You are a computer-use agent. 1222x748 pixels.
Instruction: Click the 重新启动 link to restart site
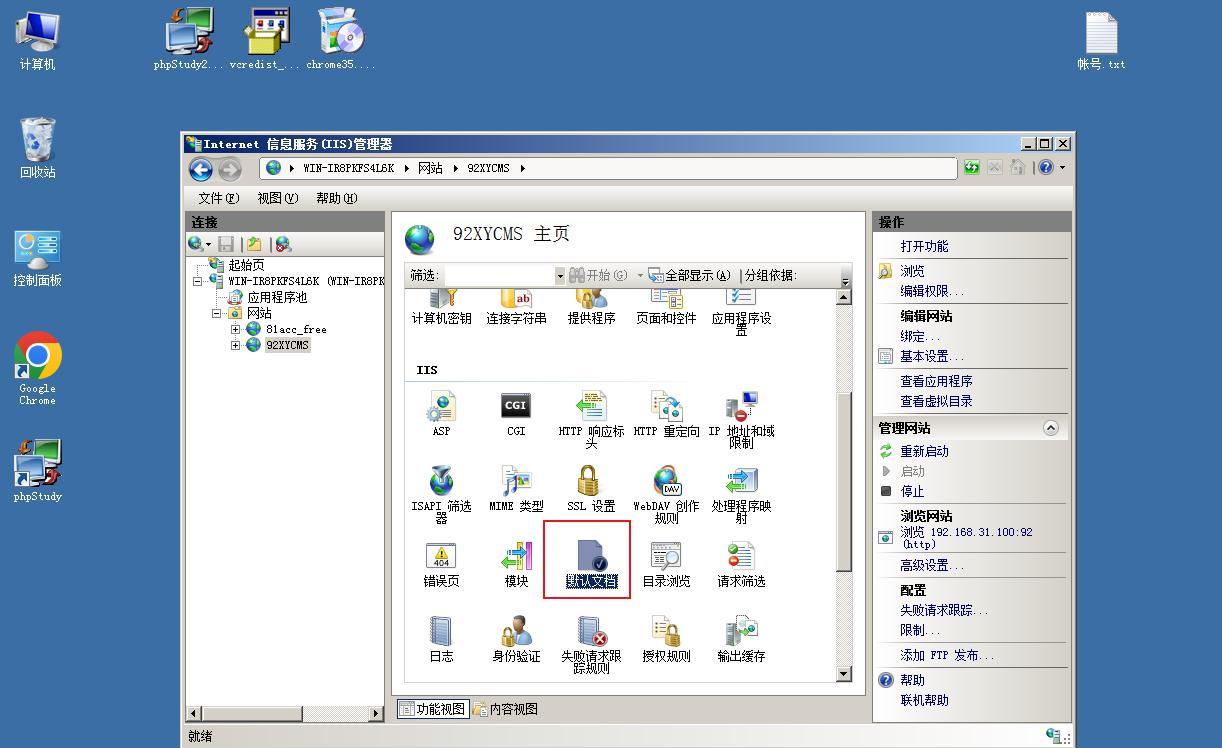click(x=924, y=451)
